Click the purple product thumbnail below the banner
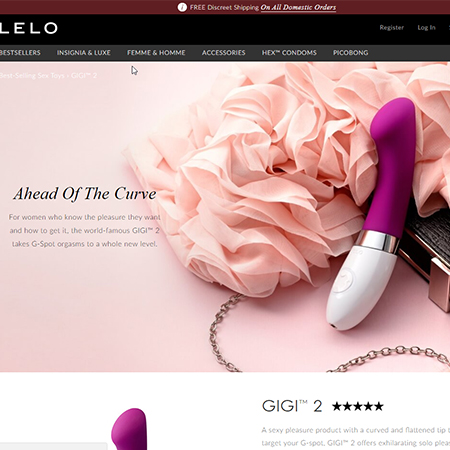The height and width of the screenshot is (450, 450). [129, 429]
